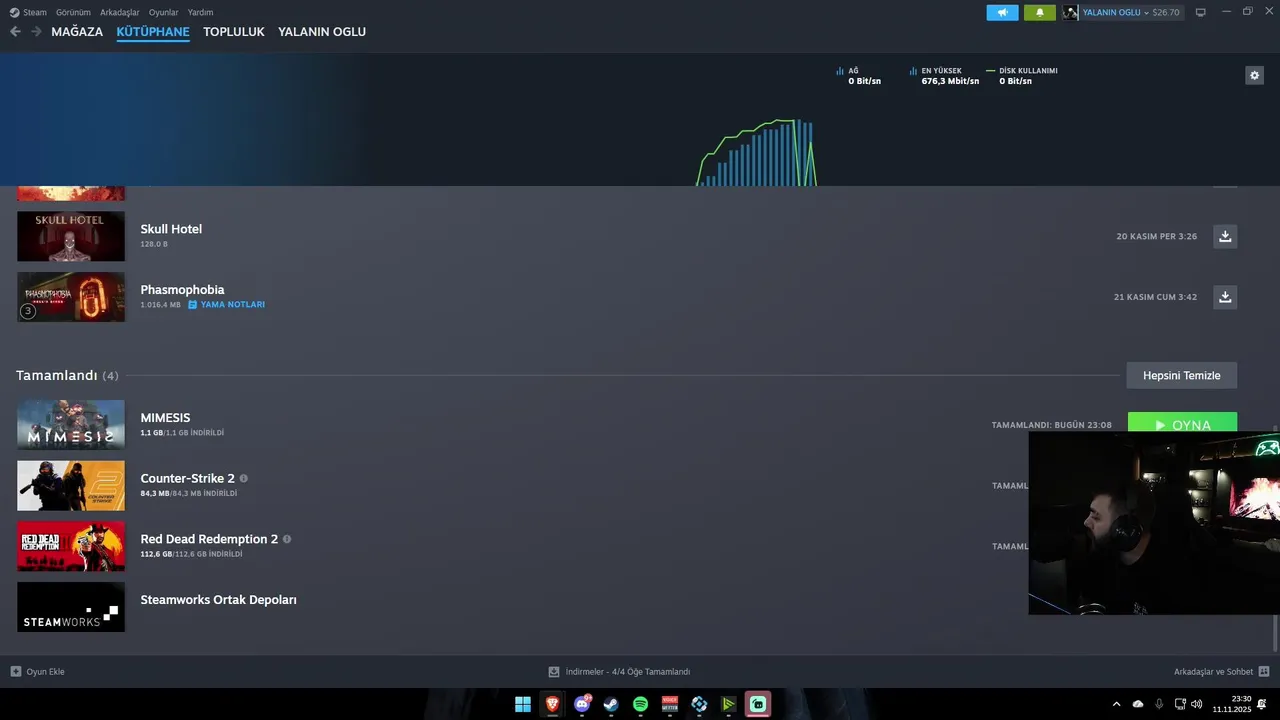Switch to Big Picture mode icon
Image resolution: width=1280 pixels, height=720 pixels.
(x=1201, y=12)
